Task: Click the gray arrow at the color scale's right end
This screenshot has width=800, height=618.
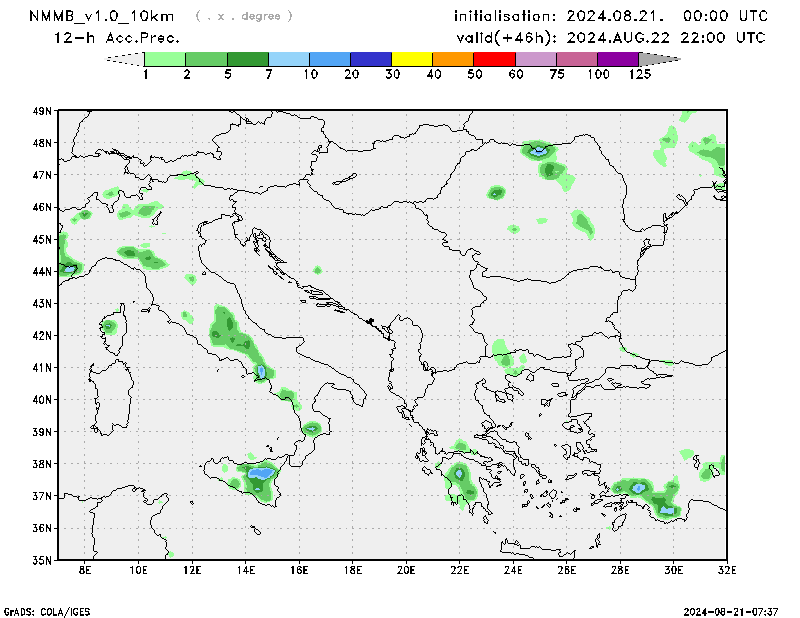Action: (659, 59)
